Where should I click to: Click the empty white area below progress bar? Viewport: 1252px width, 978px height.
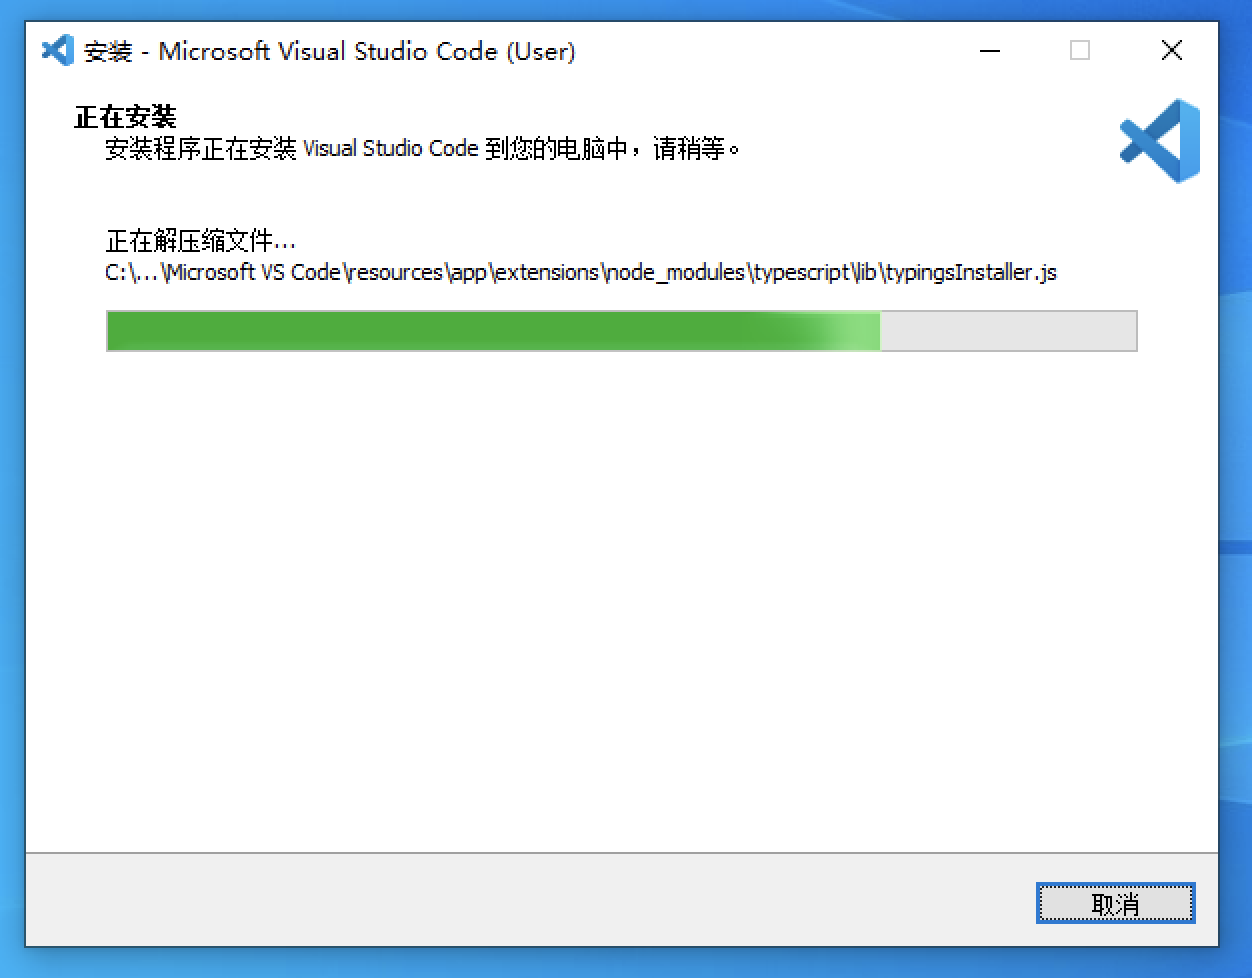point(620,600)
